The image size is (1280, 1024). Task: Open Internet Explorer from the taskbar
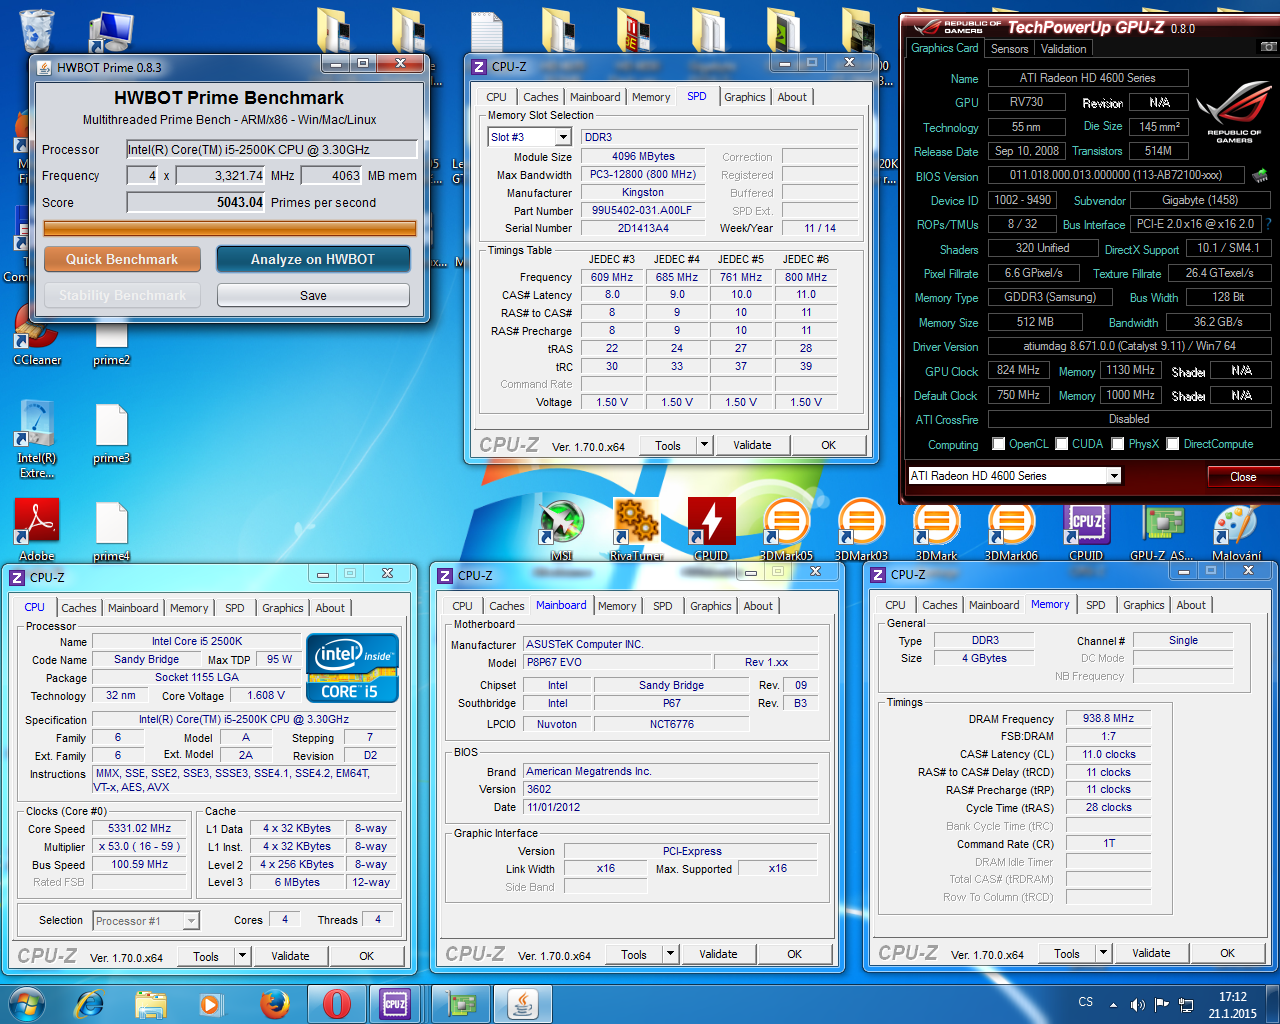(x=90, y=1004)
